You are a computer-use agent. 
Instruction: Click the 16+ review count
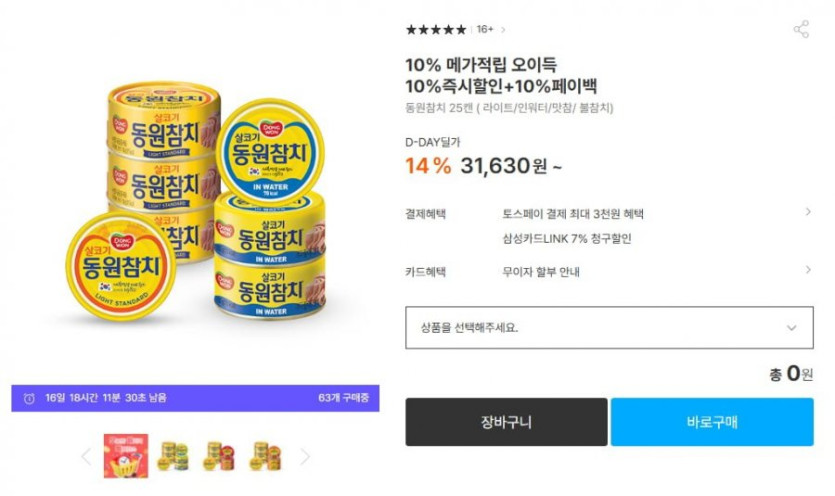485,30
